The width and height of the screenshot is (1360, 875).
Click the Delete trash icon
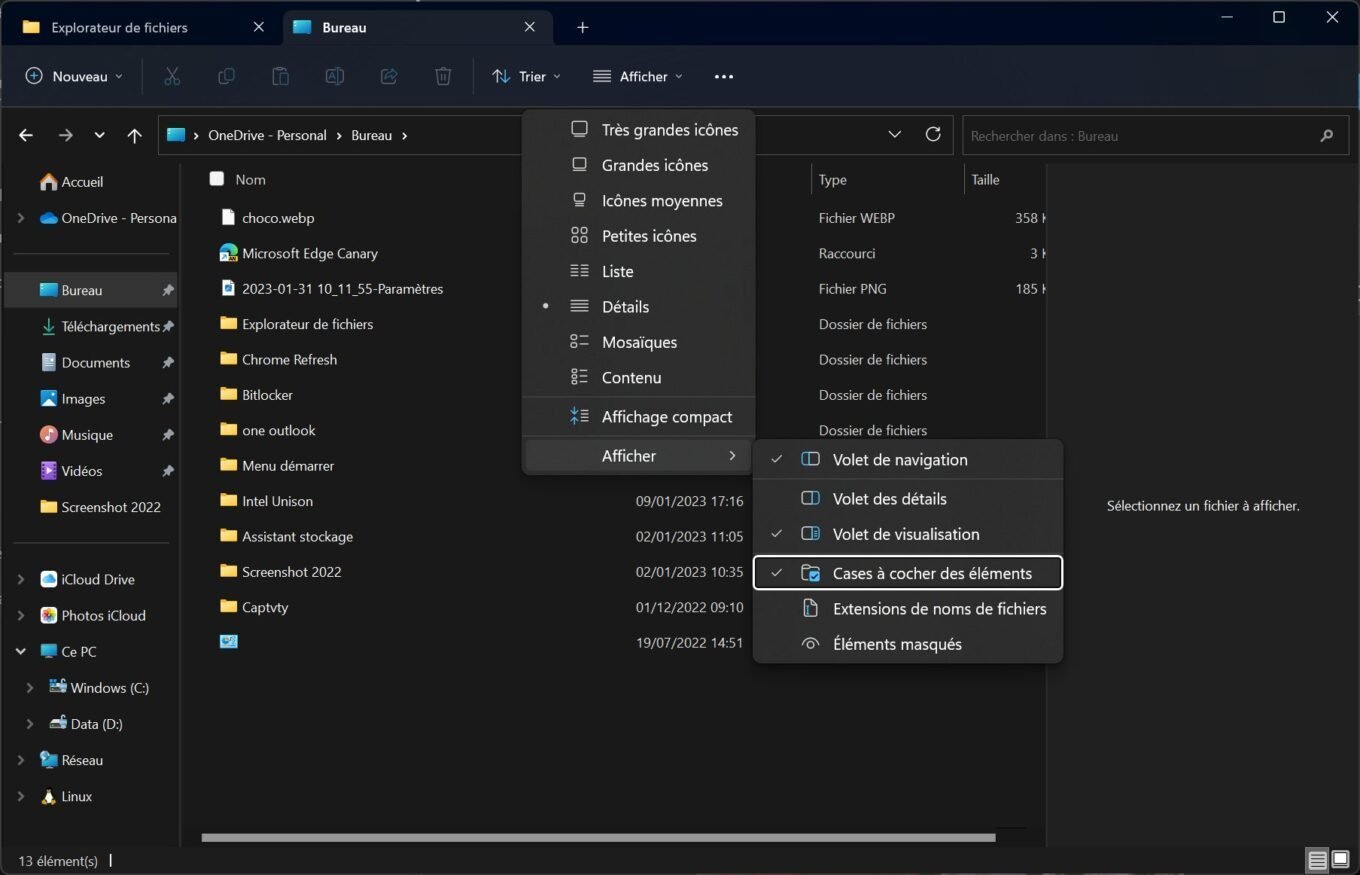coord(443,76)
